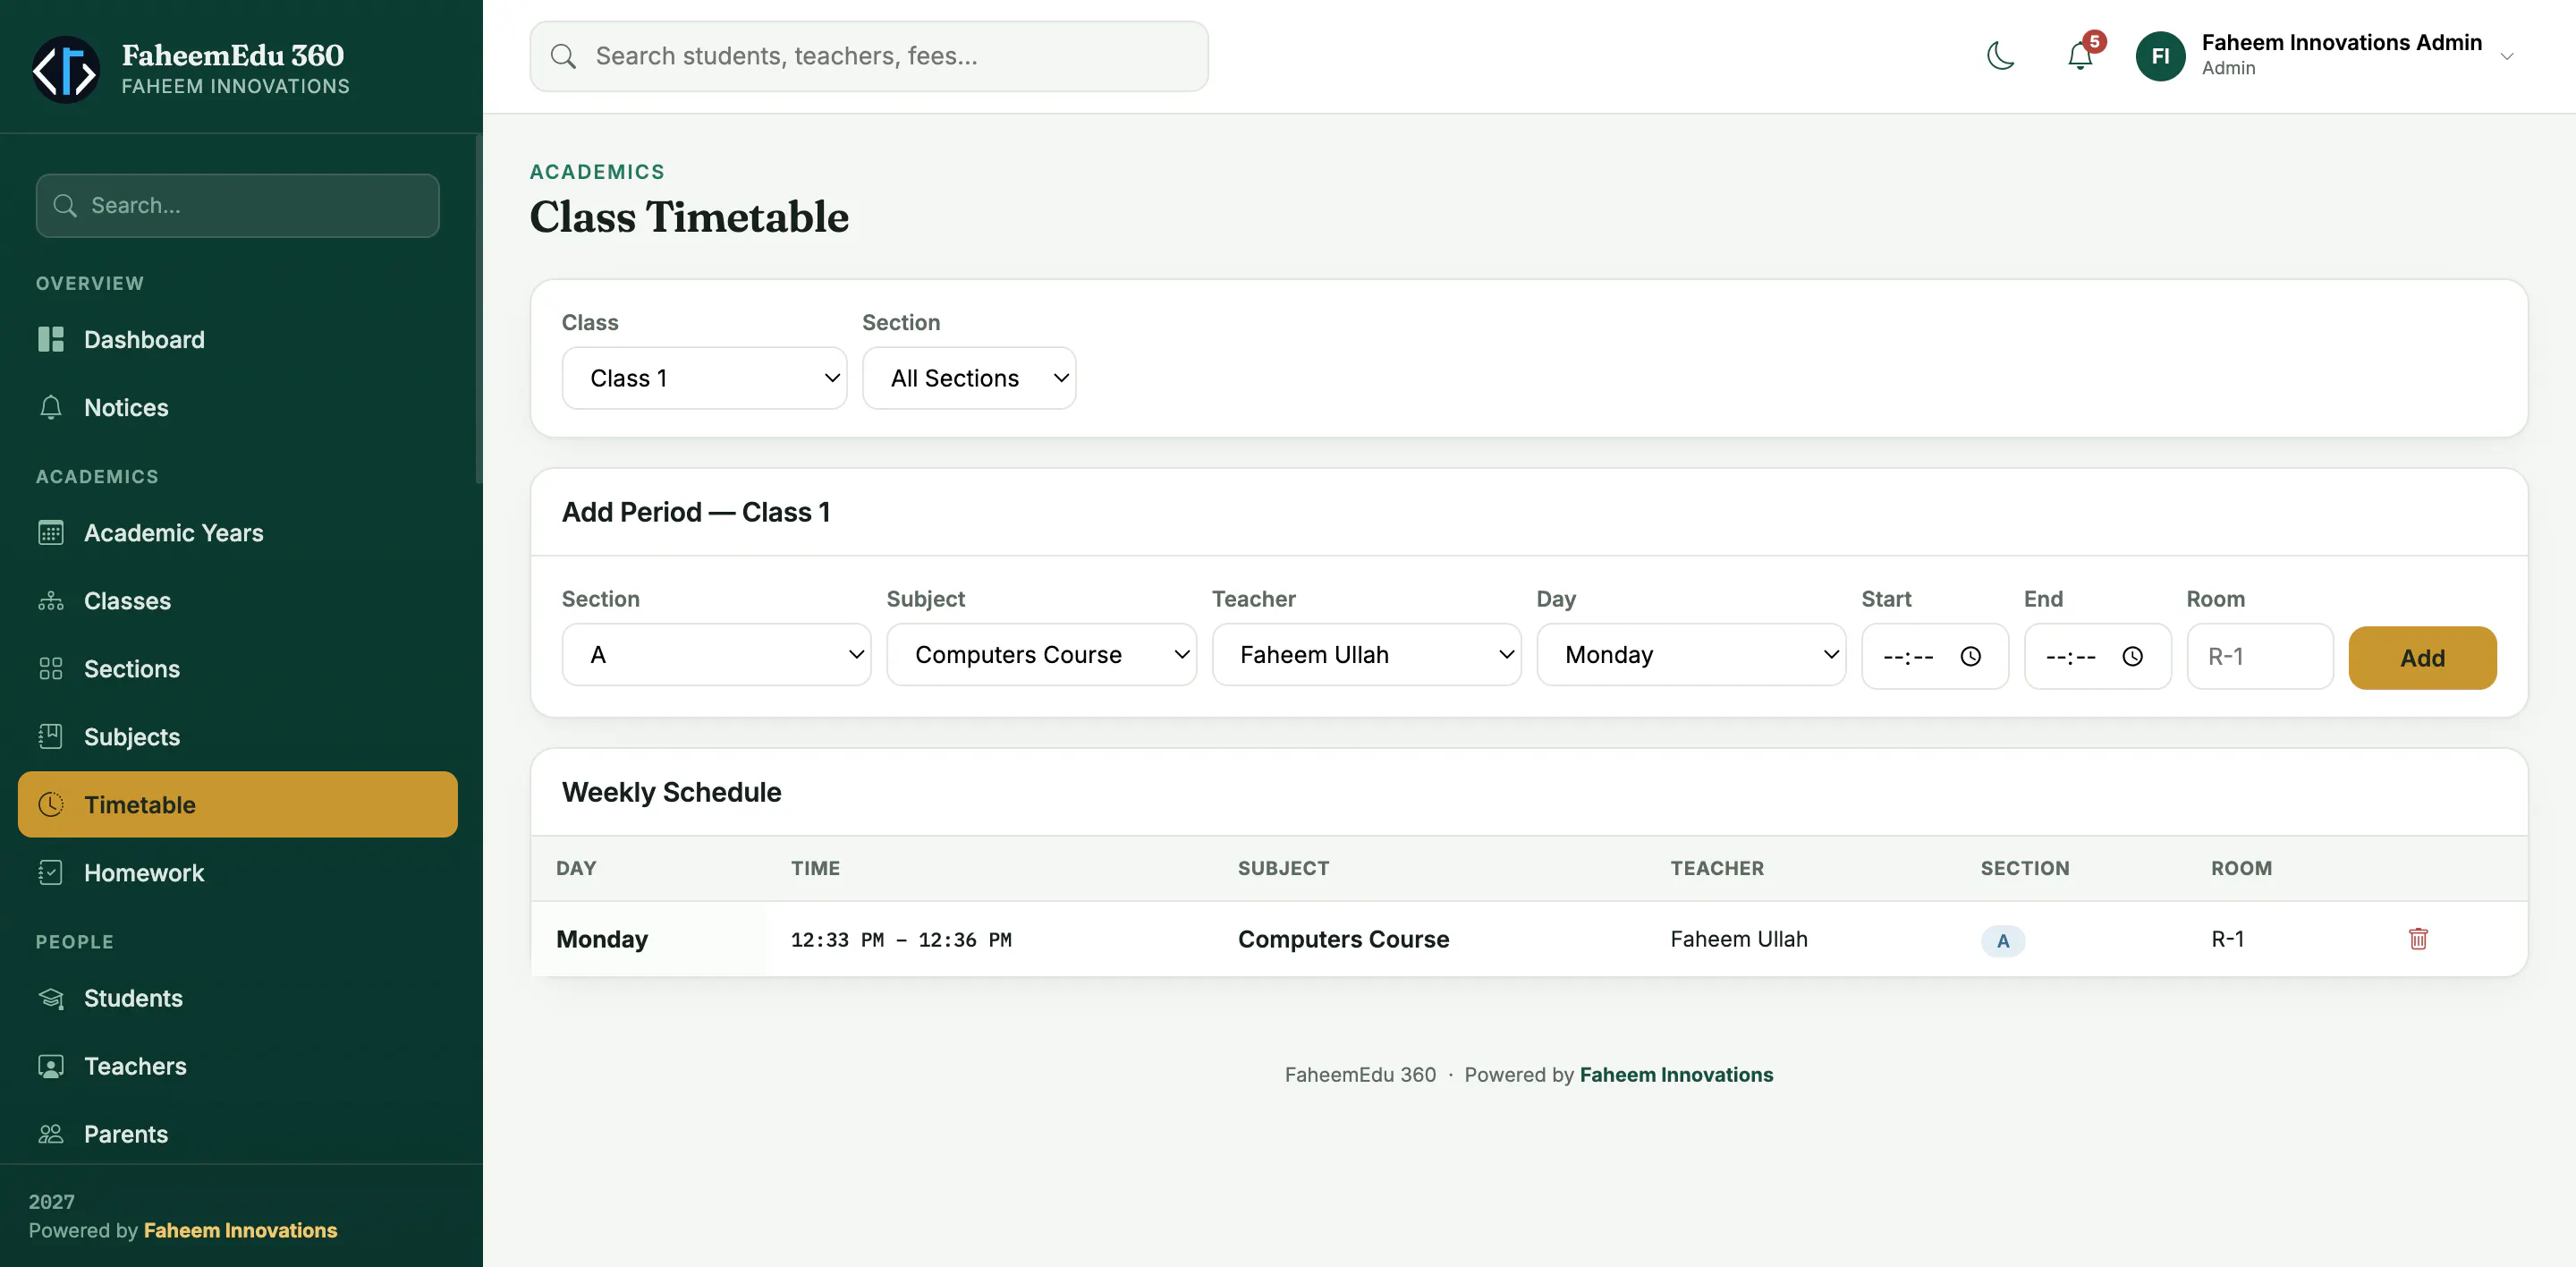Click the clock icon in the Start time field
Viewport: 2576px width, 1267px height.
[1970, 657]
